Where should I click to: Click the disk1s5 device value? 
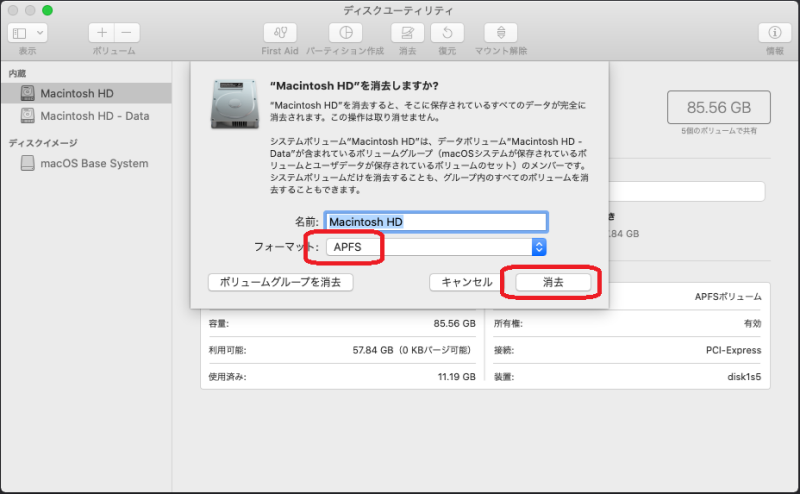click(744, 377)
